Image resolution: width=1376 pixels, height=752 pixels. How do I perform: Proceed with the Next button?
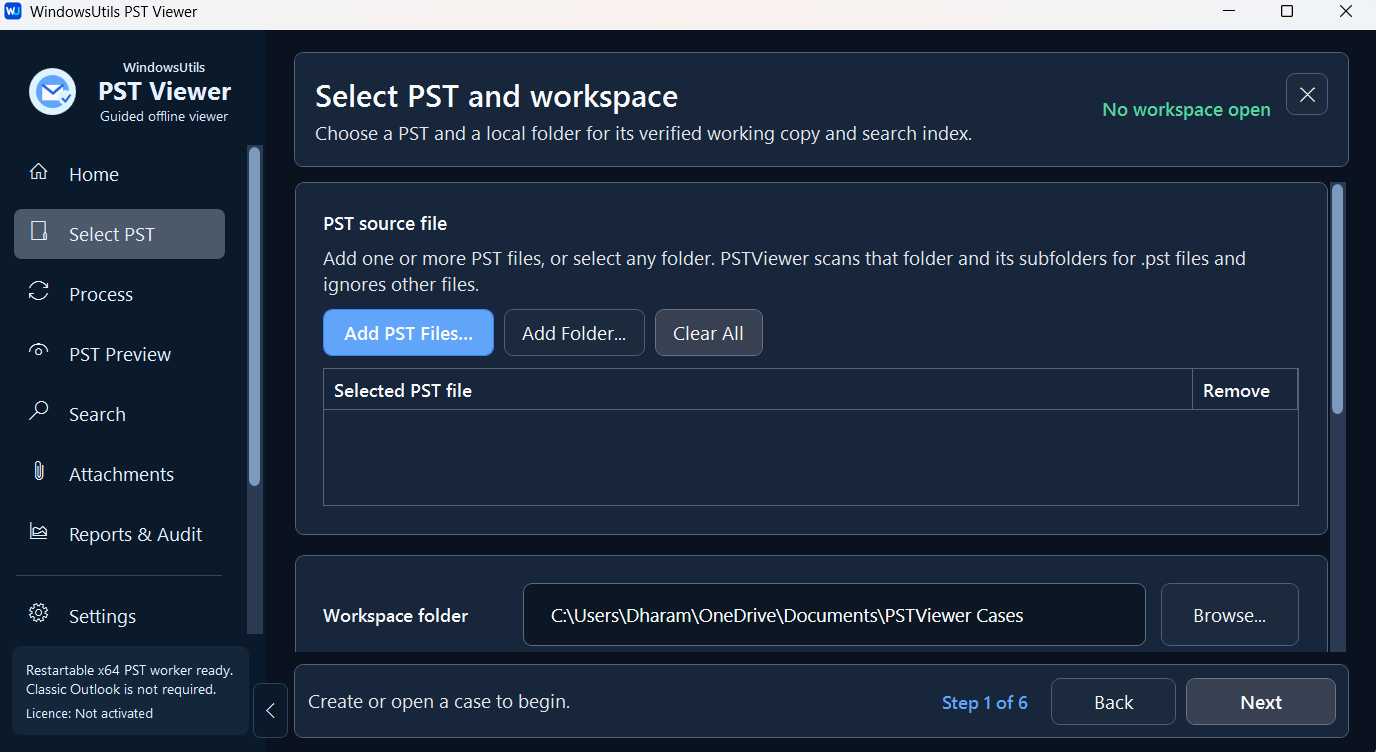(1260, 702)
